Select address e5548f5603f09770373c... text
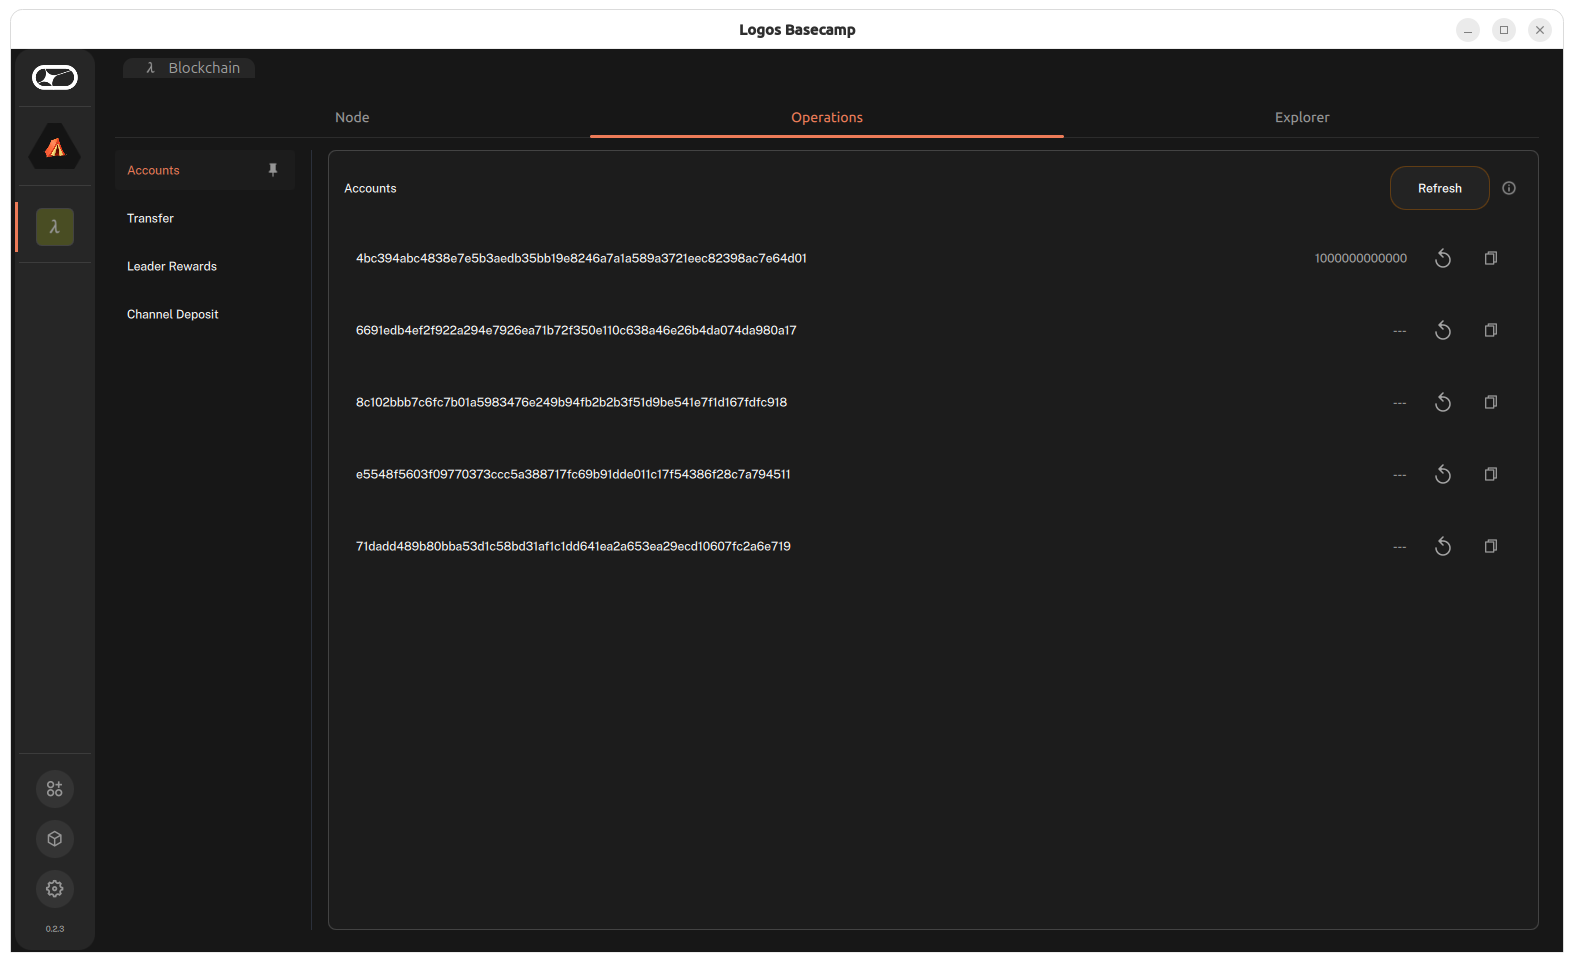The image size is (1574, 963). click(573, 474)
